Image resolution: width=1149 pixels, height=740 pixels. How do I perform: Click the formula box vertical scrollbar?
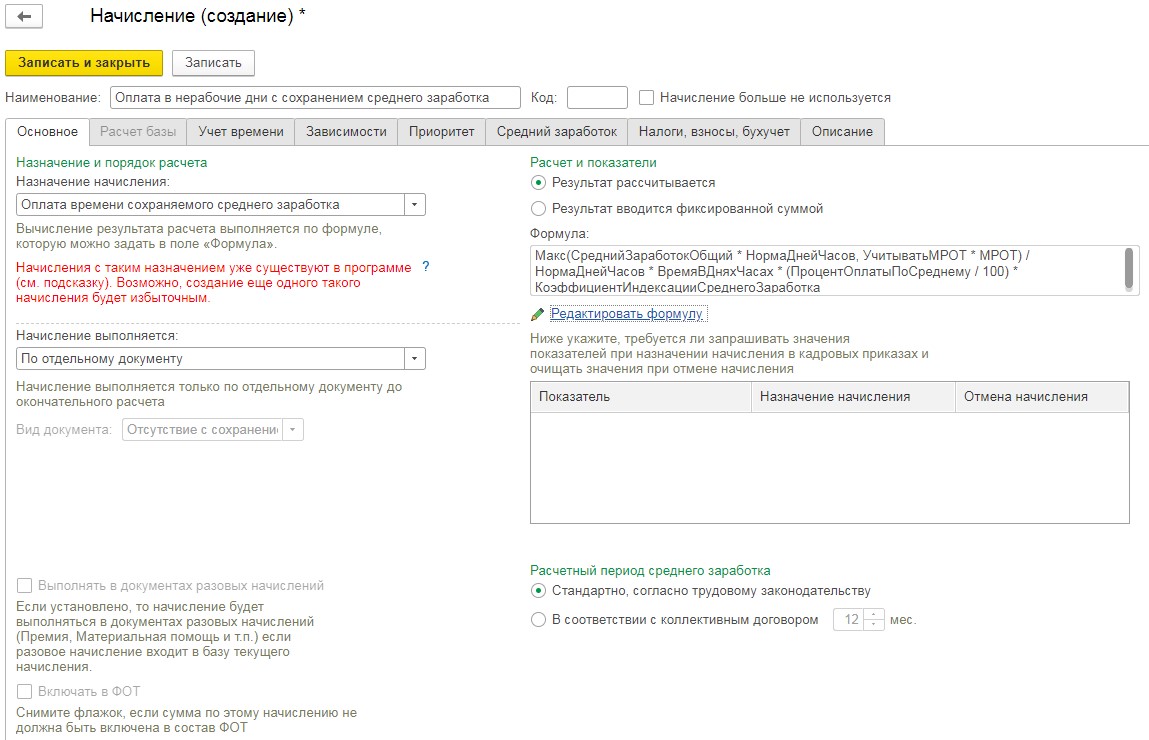(x=1128, y=270)
